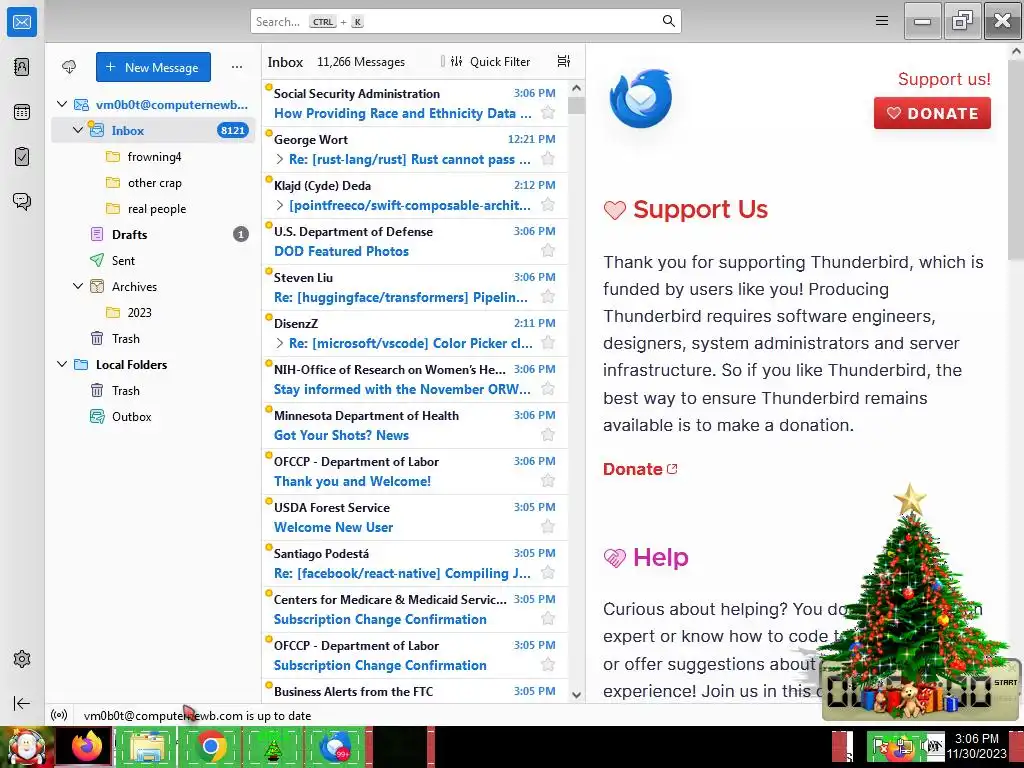
Task: Open File Explorer from the taskbar
Action: click(x=148, y=746)
